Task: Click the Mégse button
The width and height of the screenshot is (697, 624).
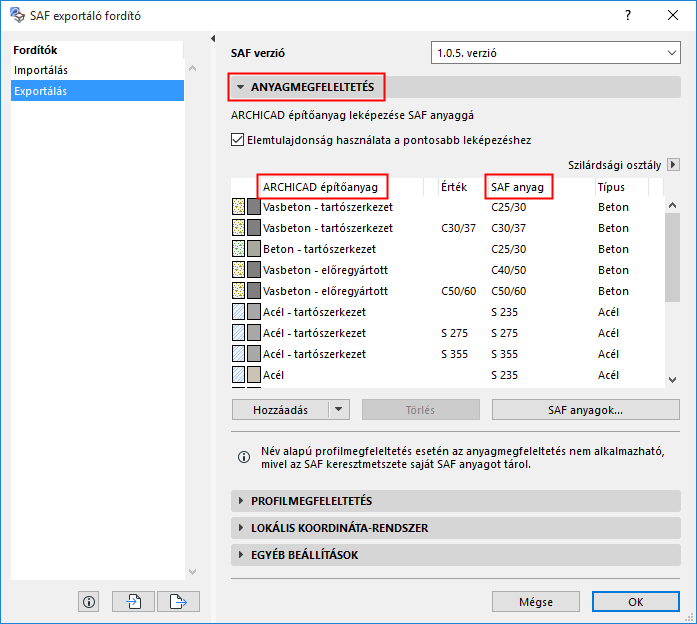Action: pos(536,602)
